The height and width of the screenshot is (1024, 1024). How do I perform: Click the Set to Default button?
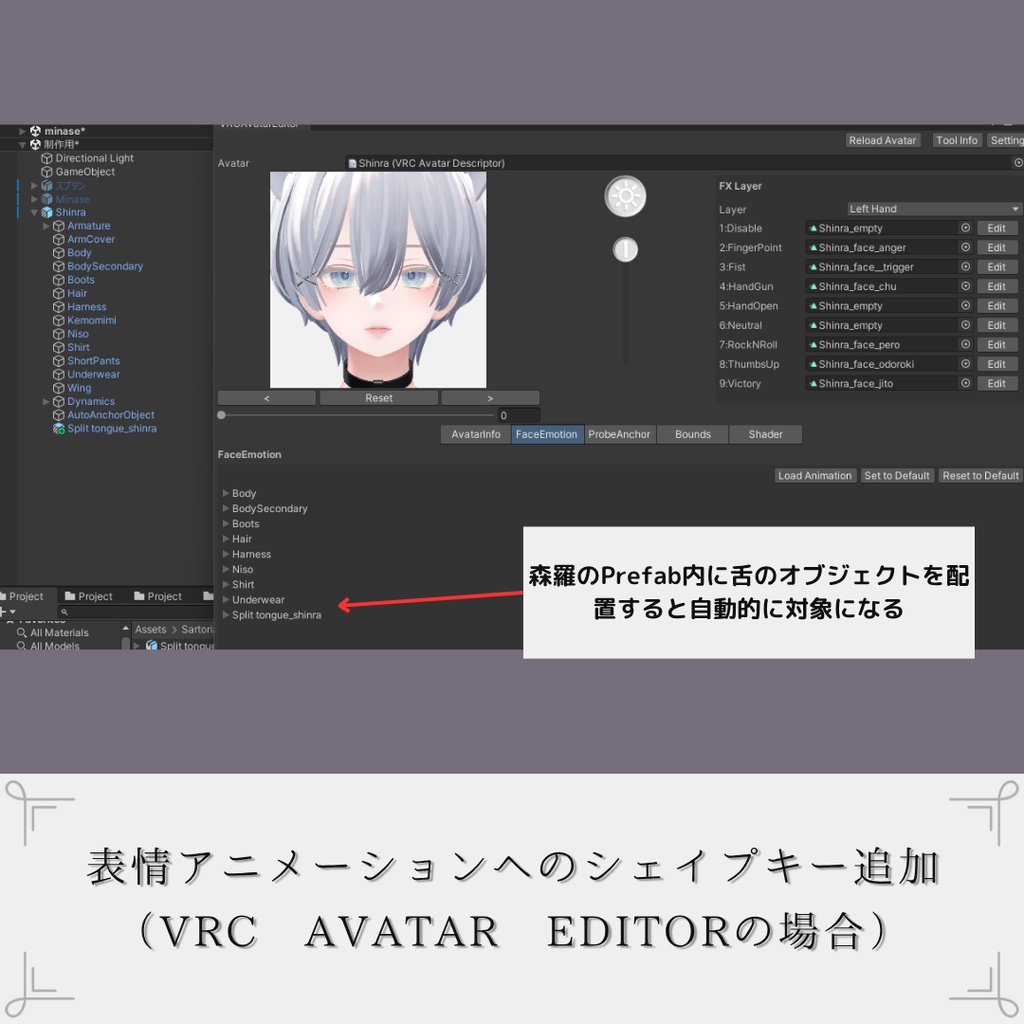pos(897,475)
